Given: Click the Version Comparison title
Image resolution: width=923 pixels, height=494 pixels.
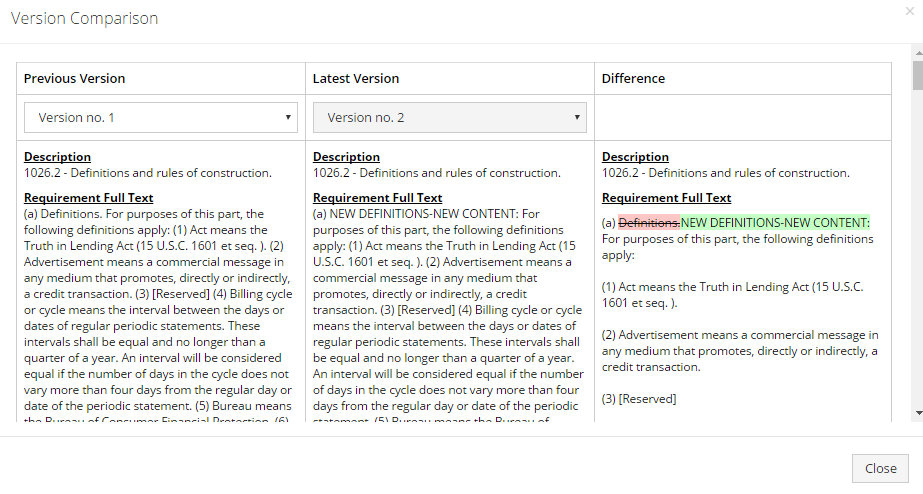Looking at the screenshot, I should coord(84,18).
